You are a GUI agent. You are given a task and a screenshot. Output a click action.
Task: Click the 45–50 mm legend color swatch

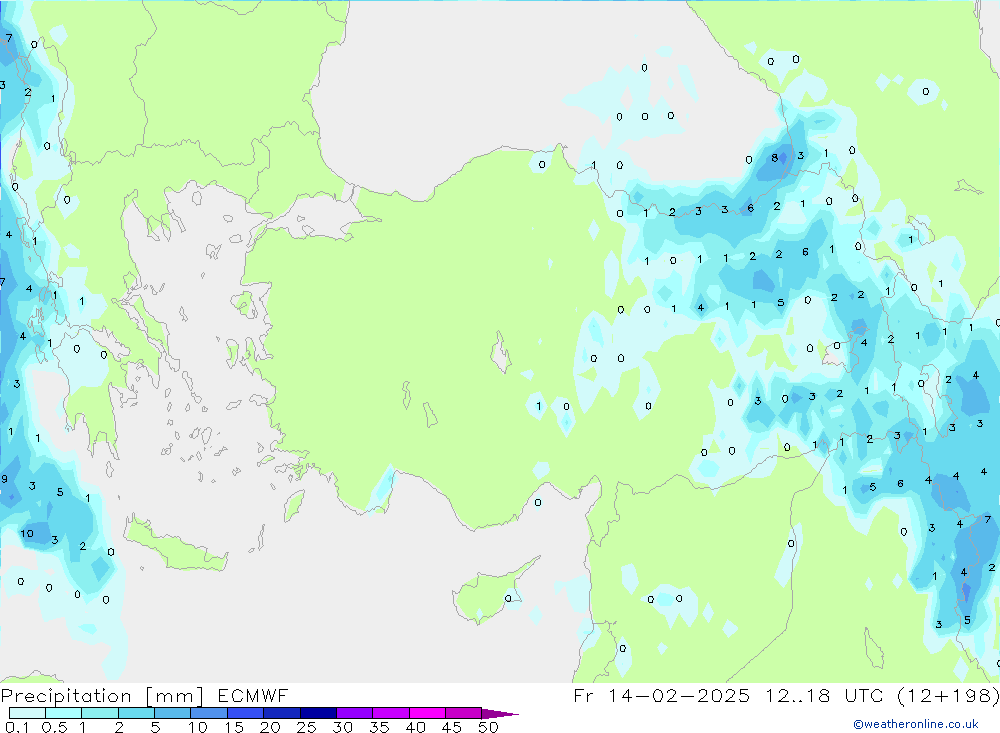[464, 713]
